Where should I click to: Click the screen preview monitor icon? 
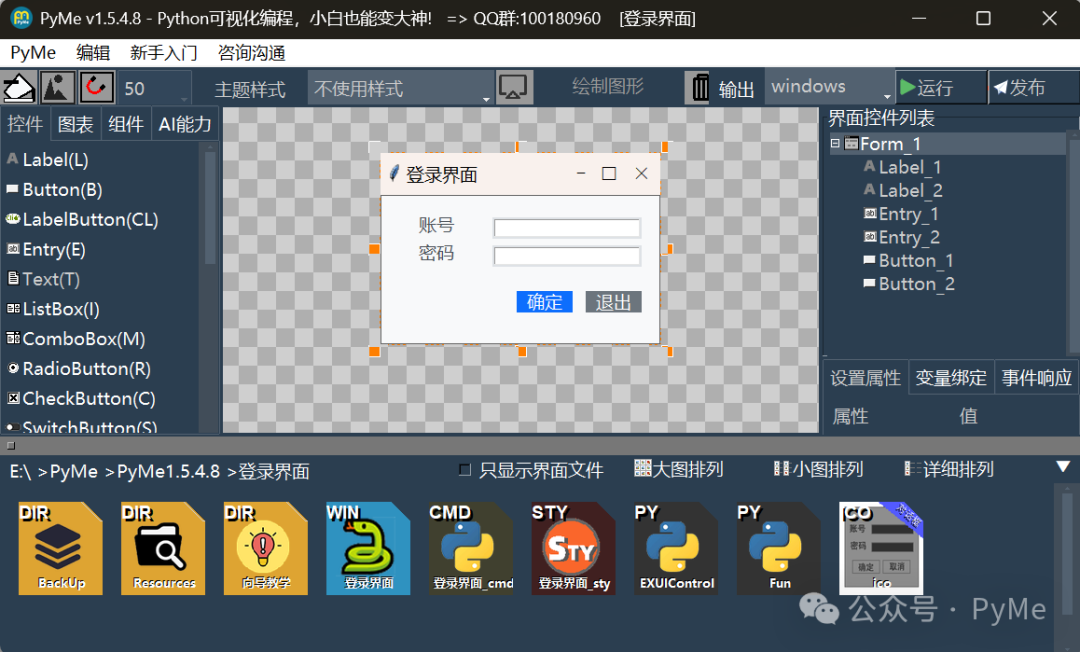pyautogui.click(x=514, y=87)
